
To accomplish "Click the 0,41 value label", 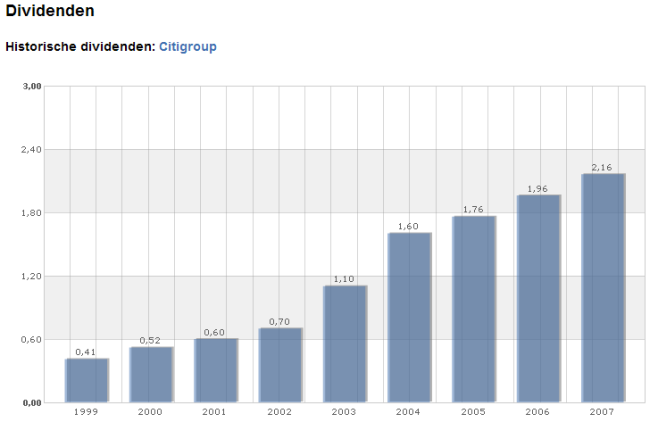I will pyautogui.click(x=86, y=352).
